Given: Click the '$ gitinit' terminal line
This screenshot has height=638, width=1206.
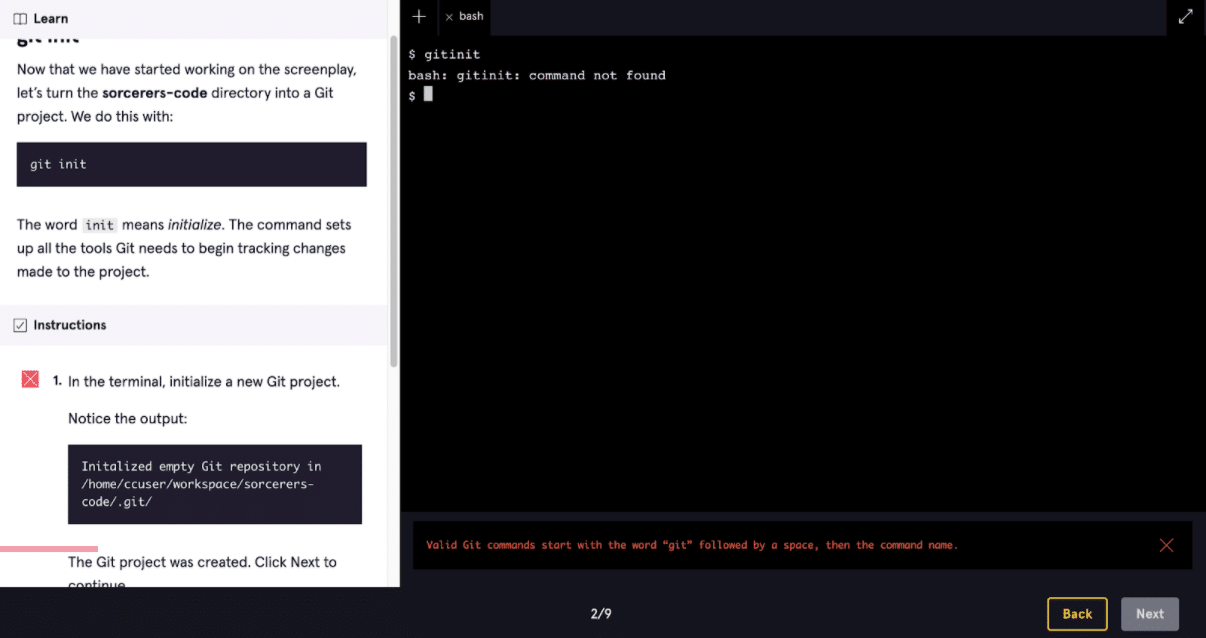Looking at the screenshot, I should pyautogui.click(x=444, y=54).
